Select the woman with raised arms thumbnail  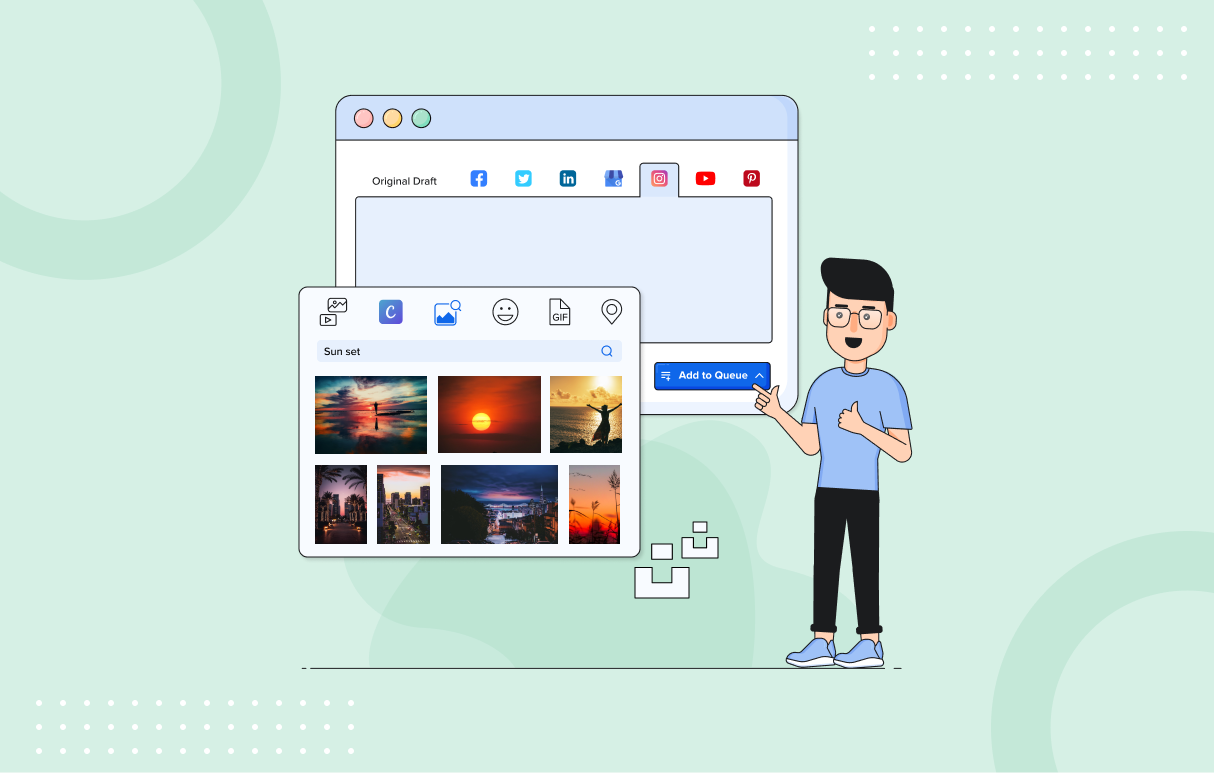click(x=586, y=415)
